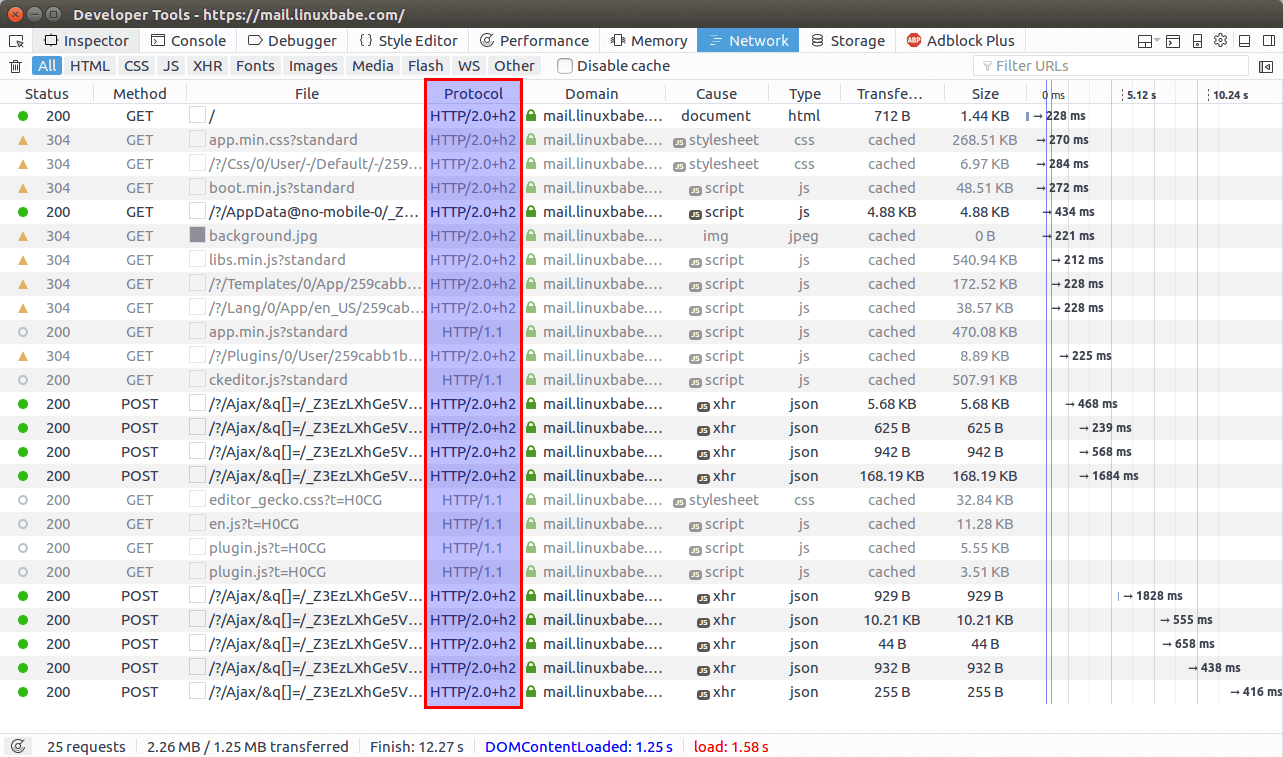Click the image thumbnail icon beside background.jpg

[x=197, y=236]
